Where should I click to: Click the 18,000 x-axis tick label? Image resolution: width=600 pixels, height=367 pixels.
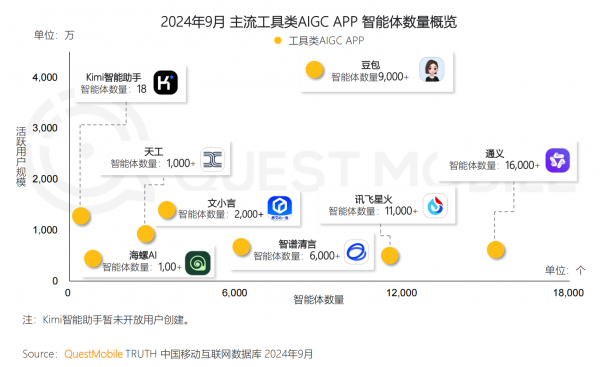click(568, 293)
